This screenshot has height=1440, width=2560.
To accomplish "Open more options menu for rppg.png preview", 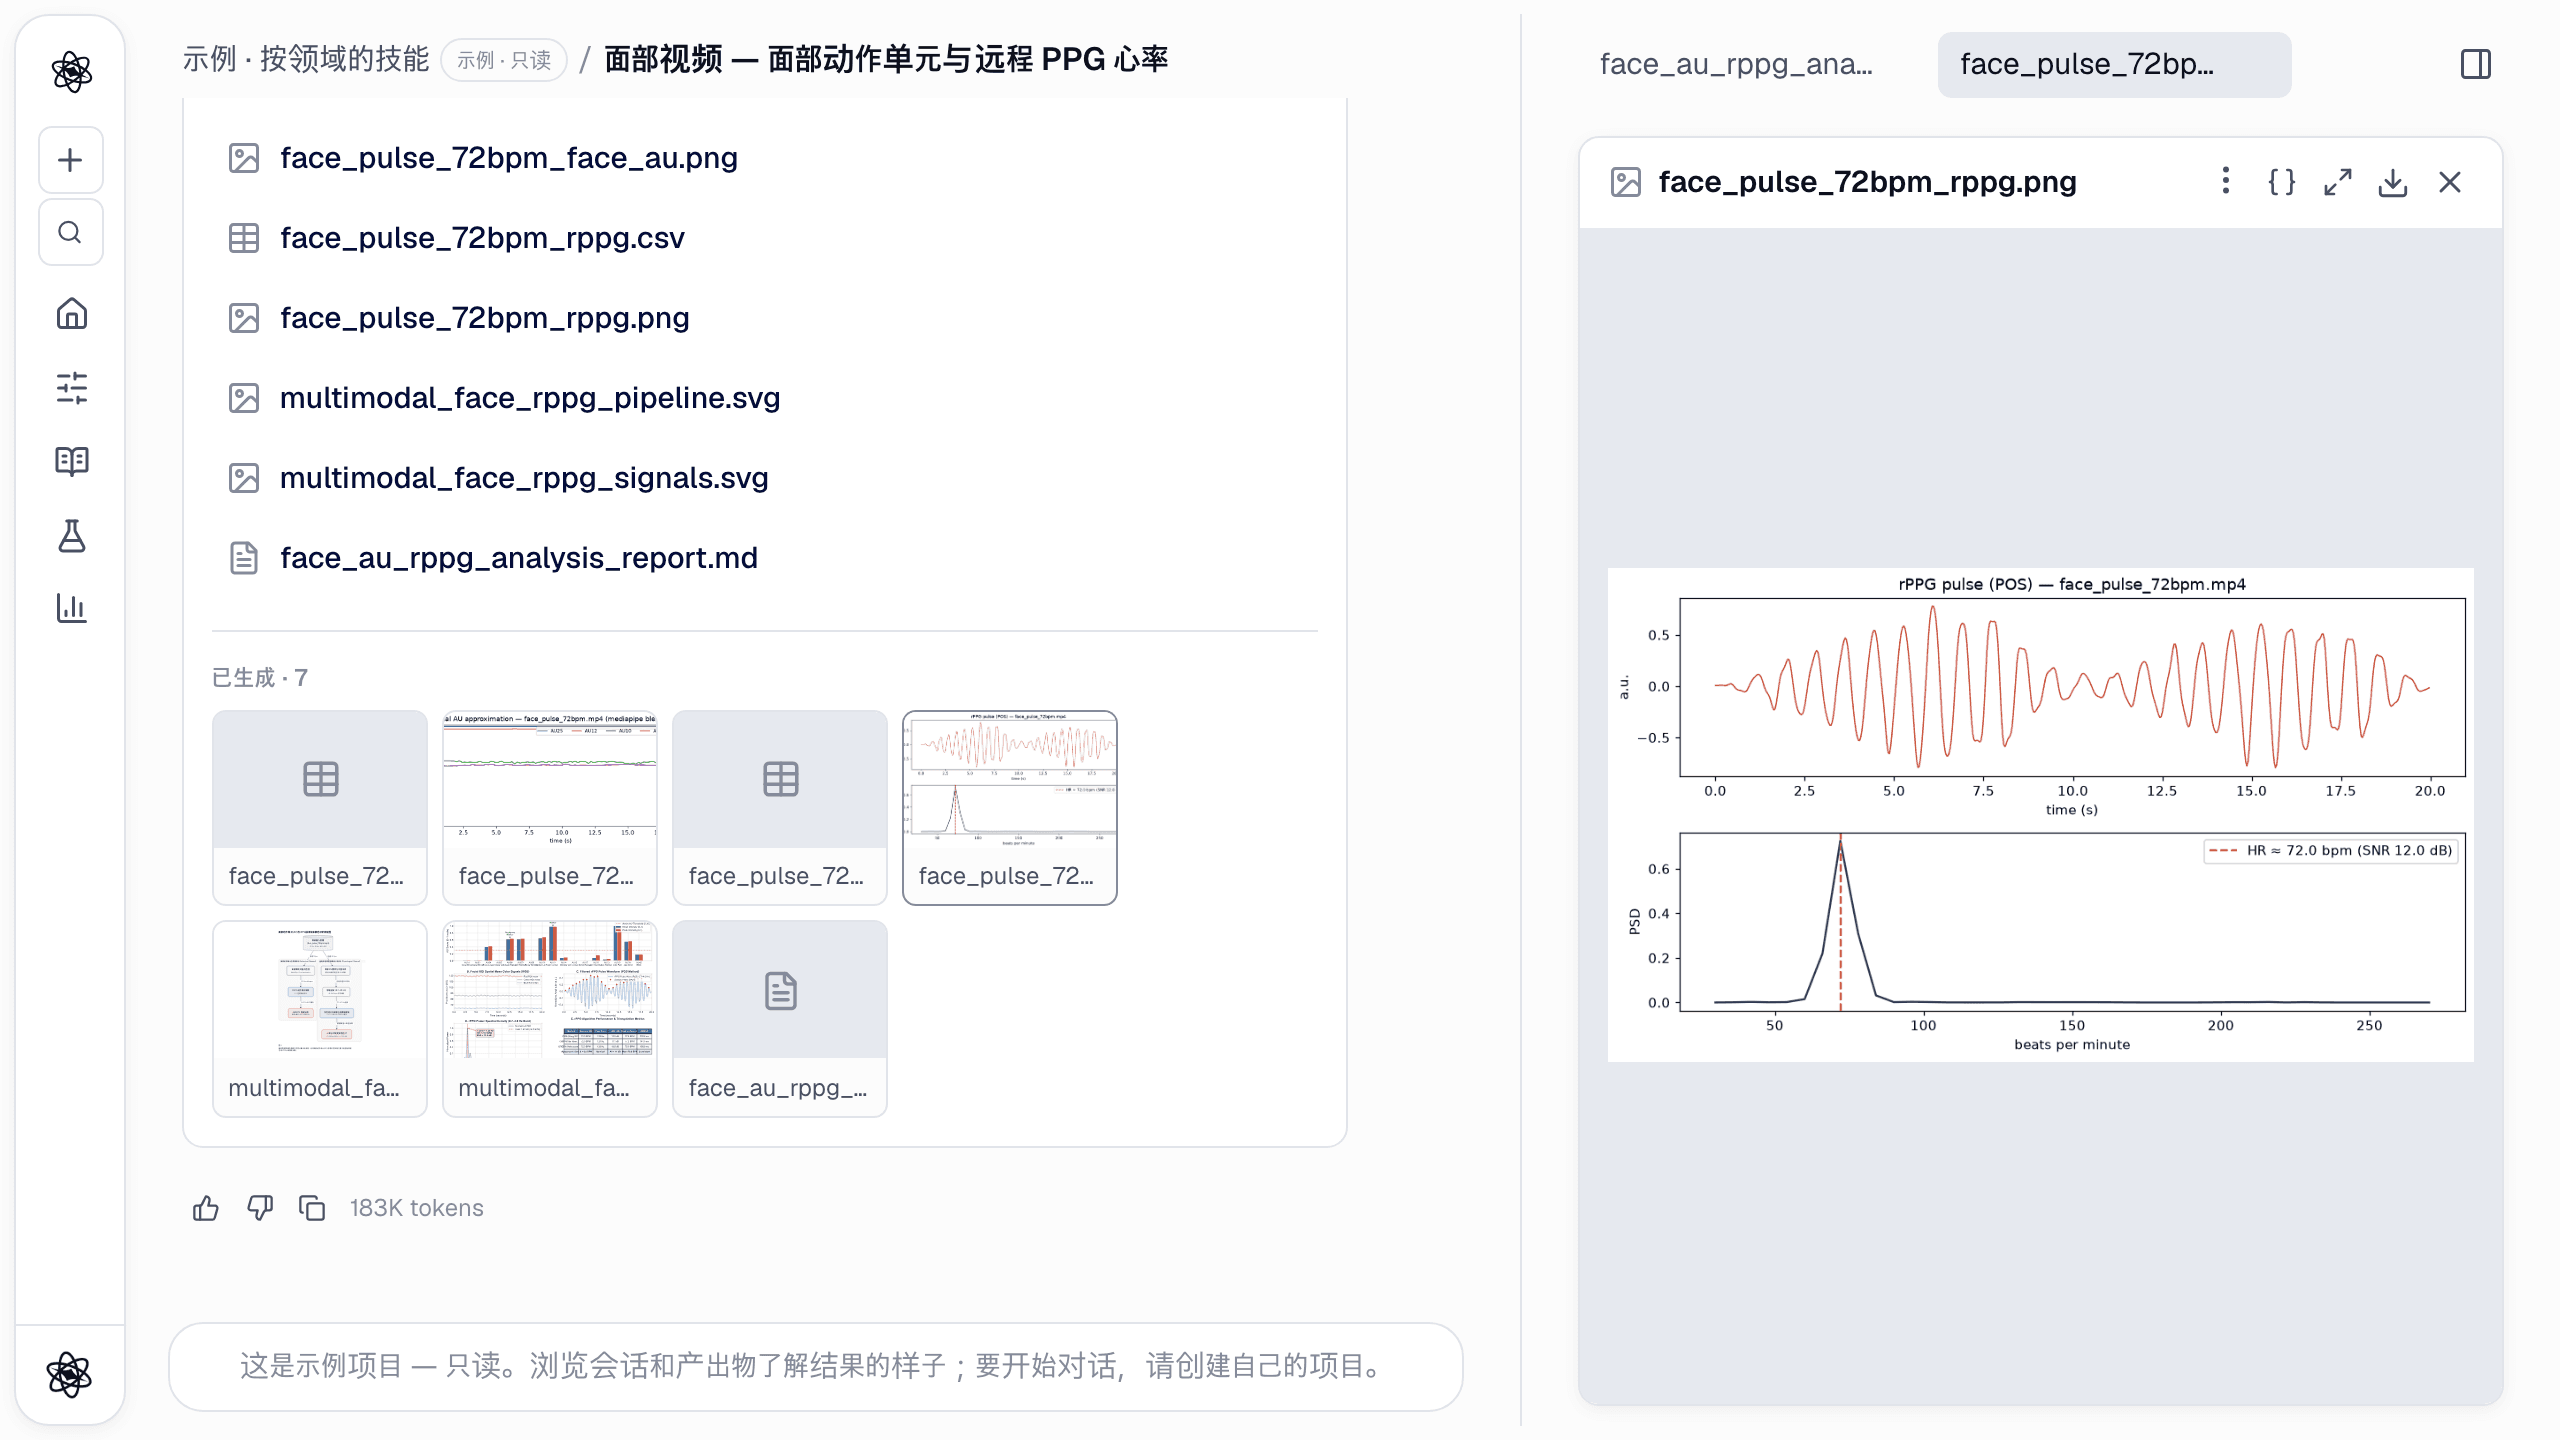I will coord(2225,182).
